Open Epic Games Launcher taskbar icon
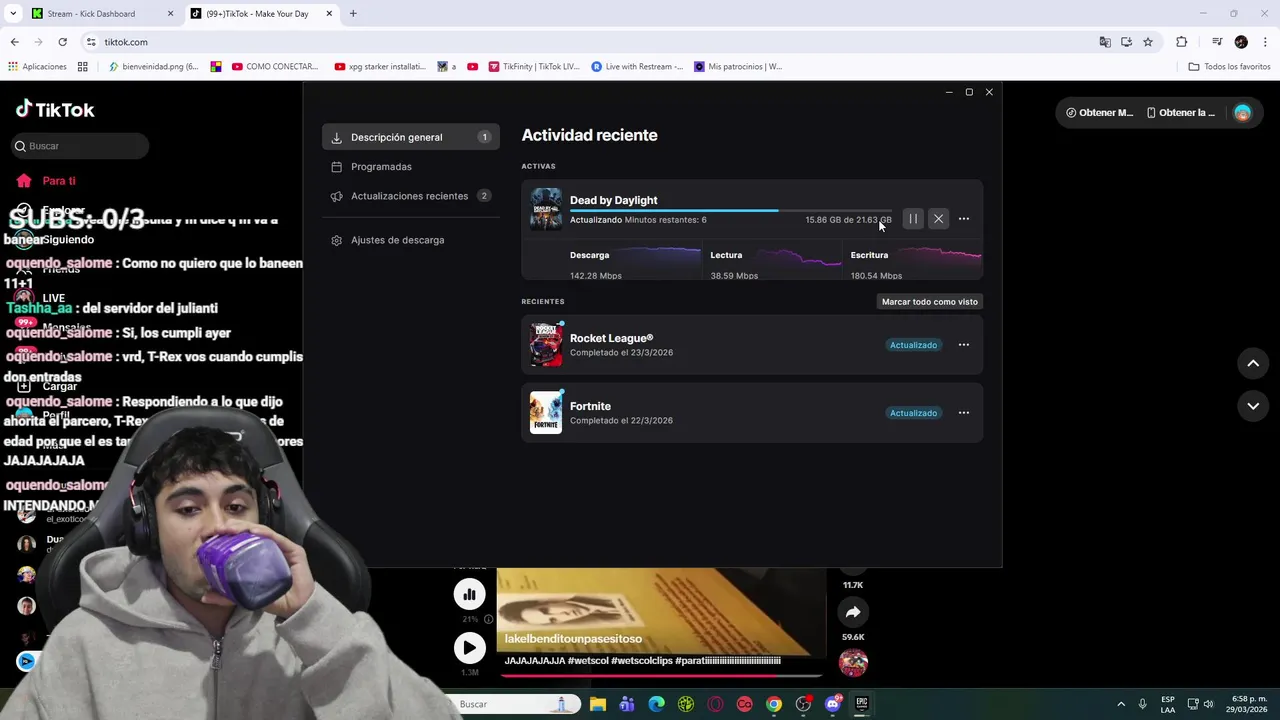This screenshot has width=1280, height=720. point(862,704)
